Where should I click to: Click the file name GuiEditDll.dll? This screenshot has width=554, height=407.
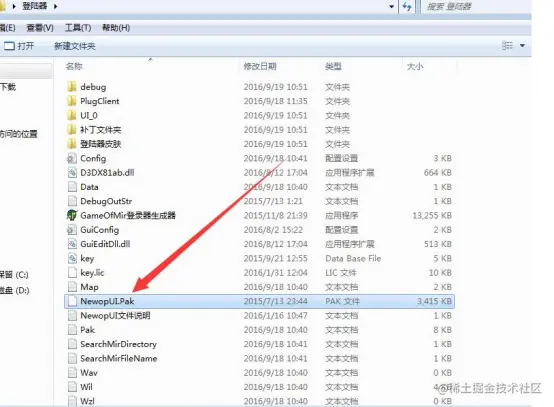pyautogui.click(x=105, y=244)
